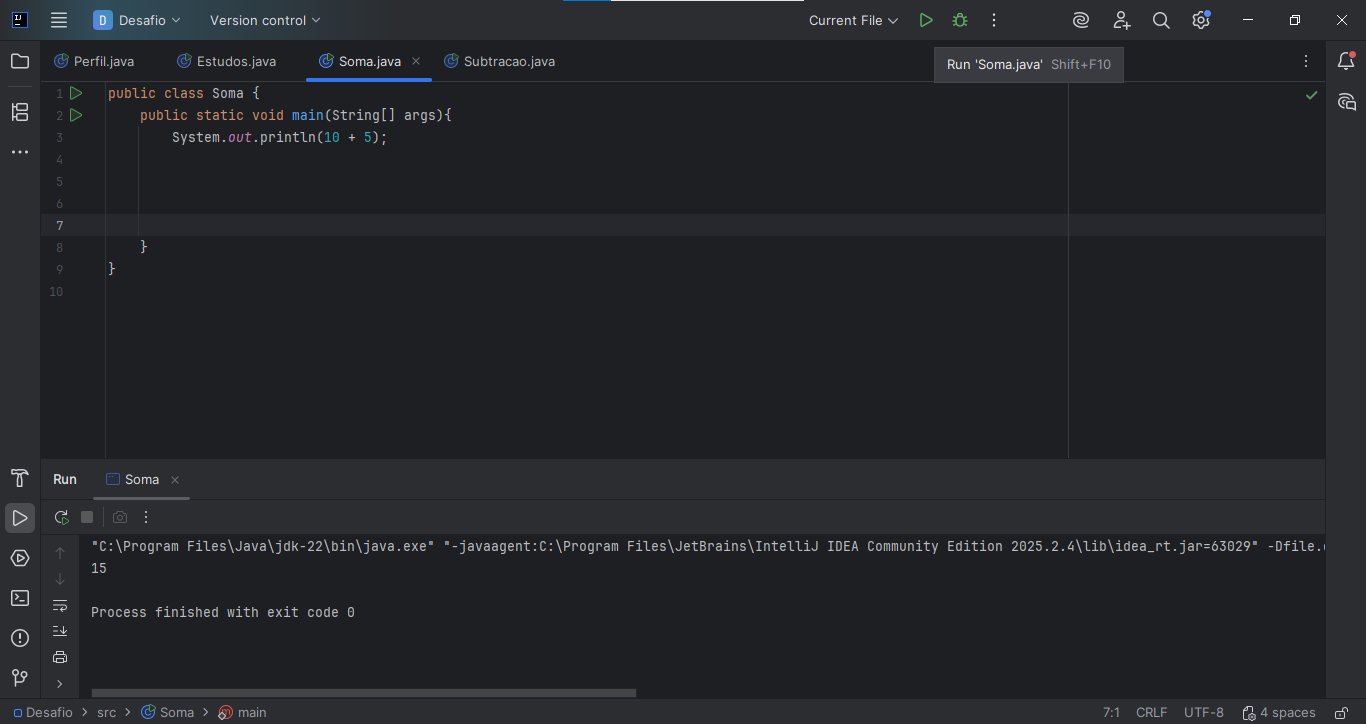Toggle soft-wrap in the Run console
Screen dimensions: 1366x724
click(60, 606)
